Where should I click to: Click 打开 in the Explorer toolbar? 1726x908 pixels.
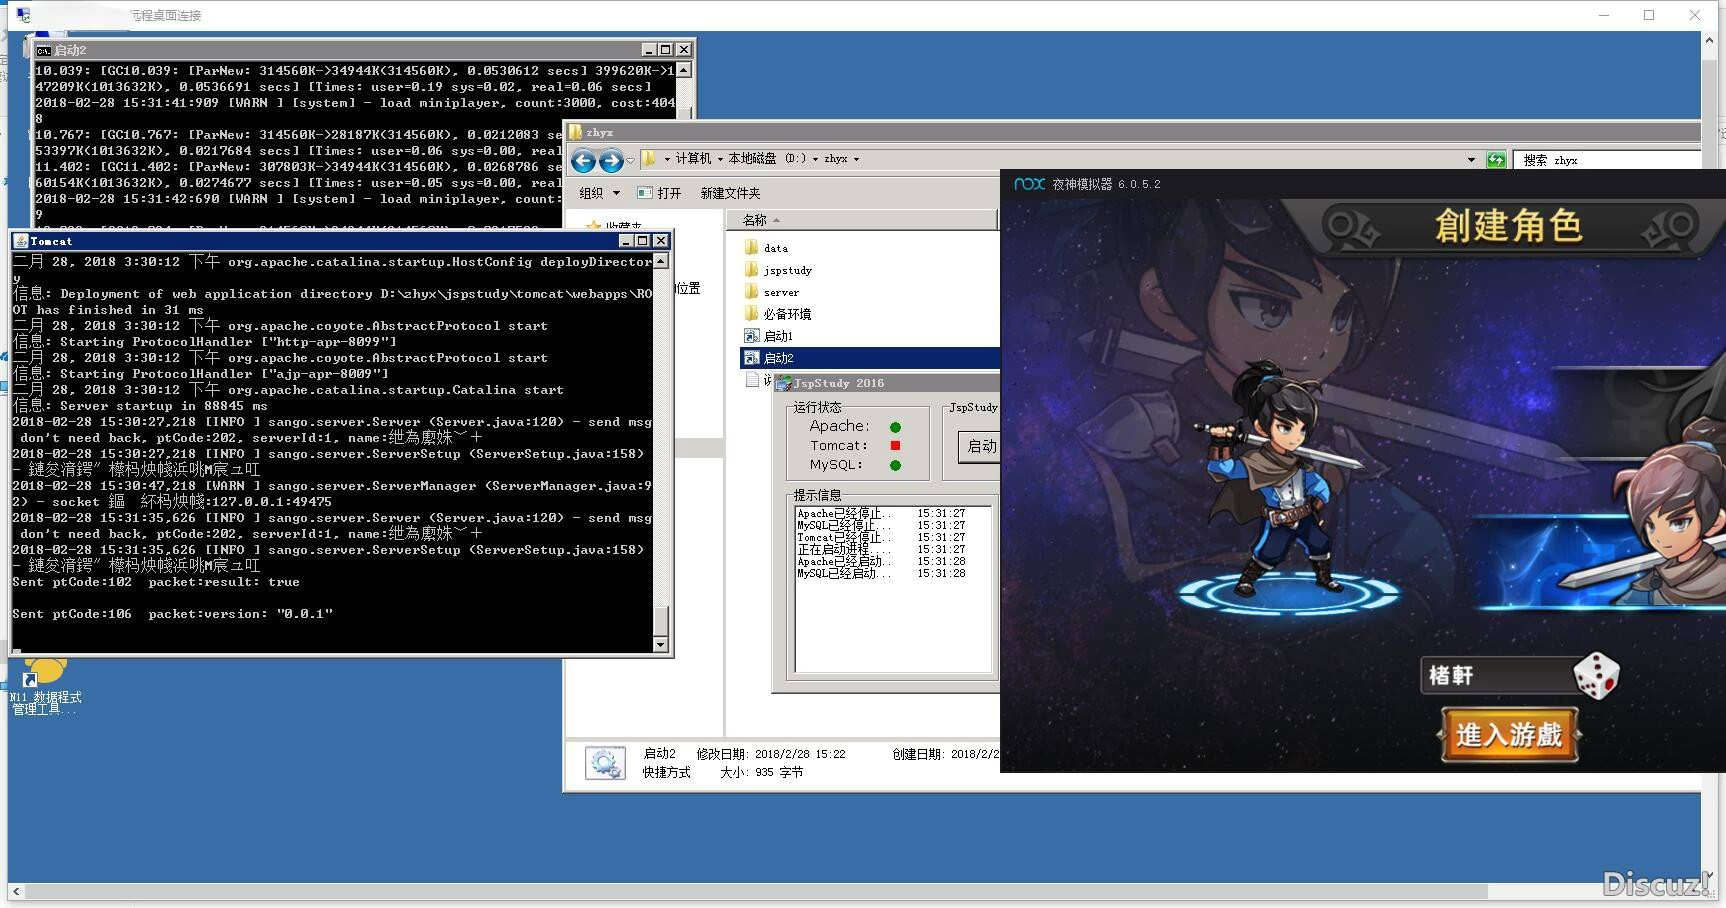(x=660, y=193)
